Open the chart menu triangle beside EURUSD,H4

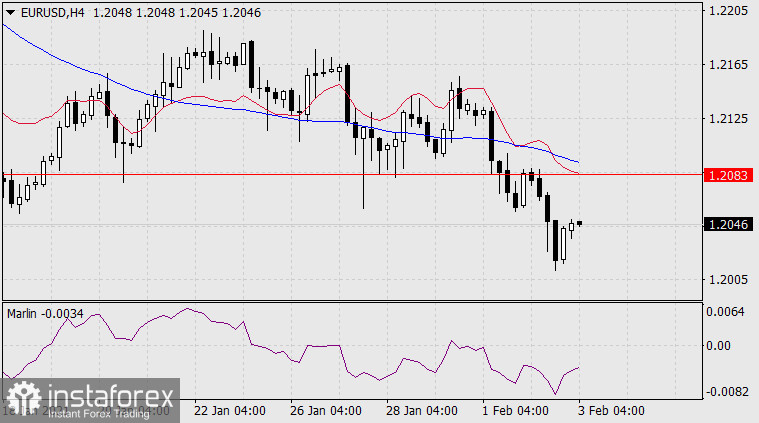point(10,13)
